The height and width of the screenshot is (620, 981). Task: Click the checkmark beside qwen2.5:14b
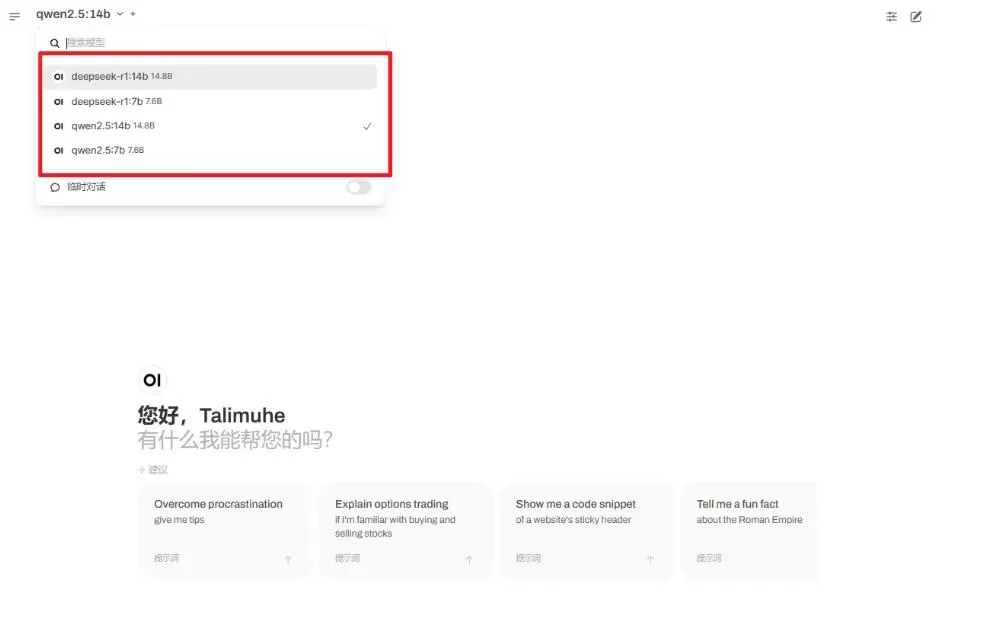point(367,126)
